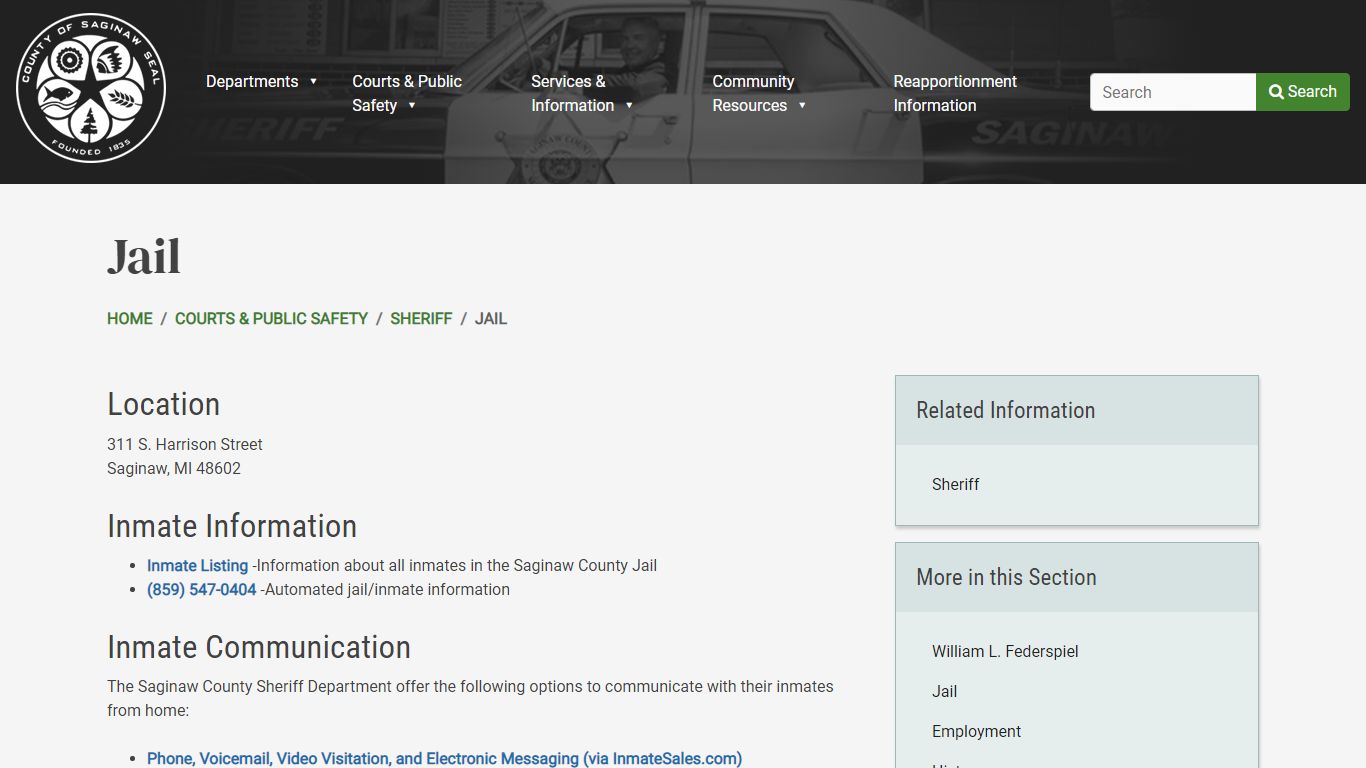Viewport: 1366px width, 768px height.
Task: Click the Inmate Communication heading
Action: (x=259, y=647)
